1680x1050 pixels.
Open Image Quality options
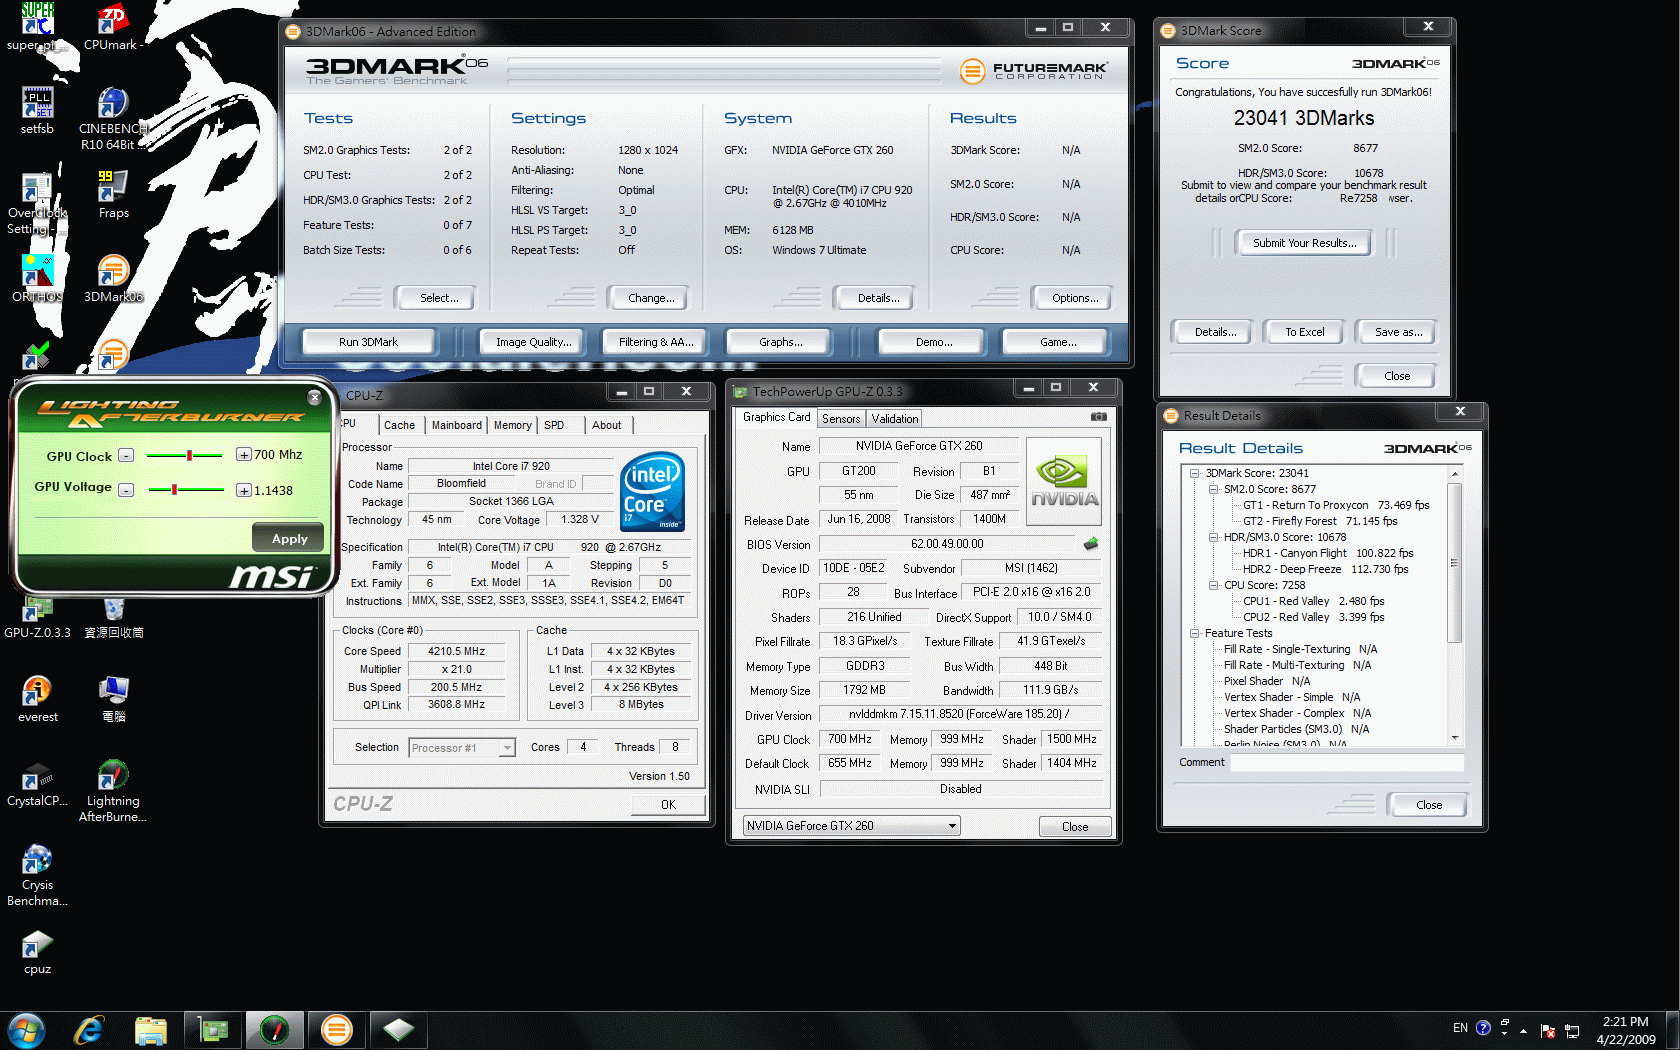pos(534,342)
